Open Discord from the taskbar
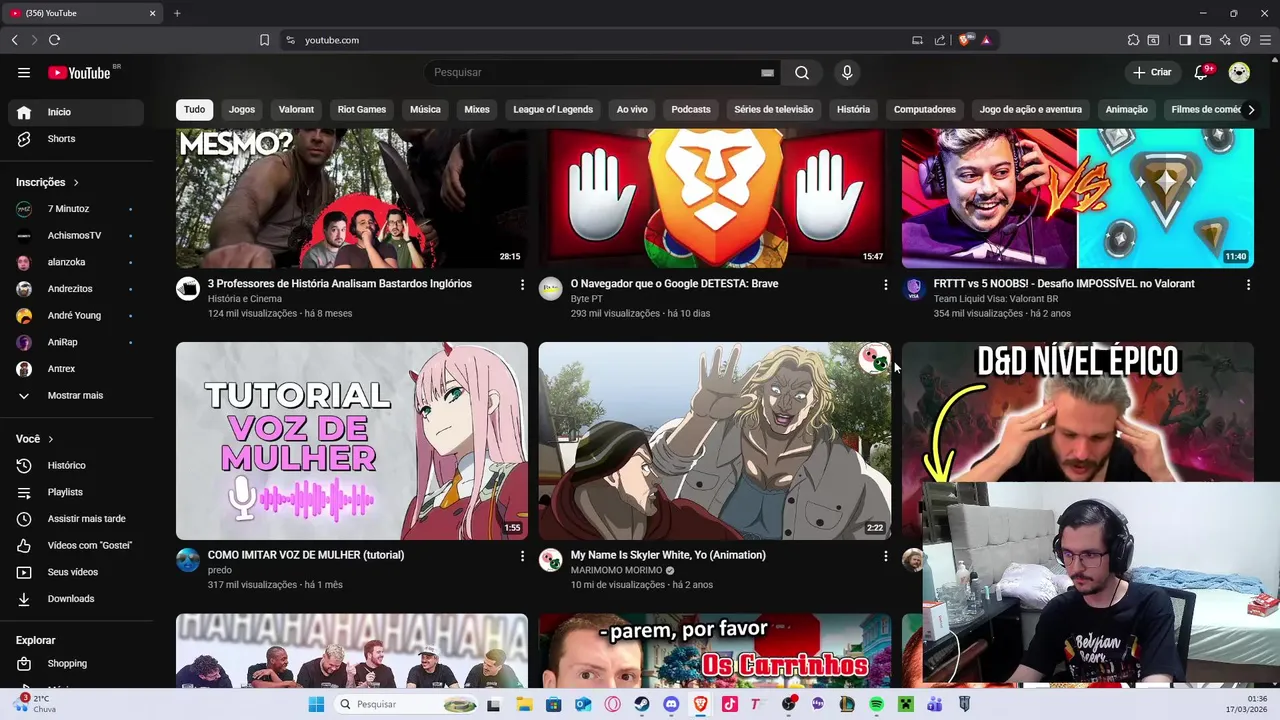 click(x=671, y=704)
